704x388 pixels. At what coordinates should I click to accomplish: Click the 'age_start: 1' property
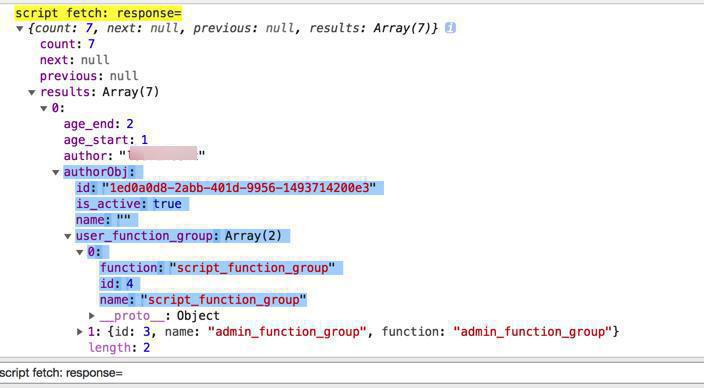pyautogui.click(x=106, y=140)
